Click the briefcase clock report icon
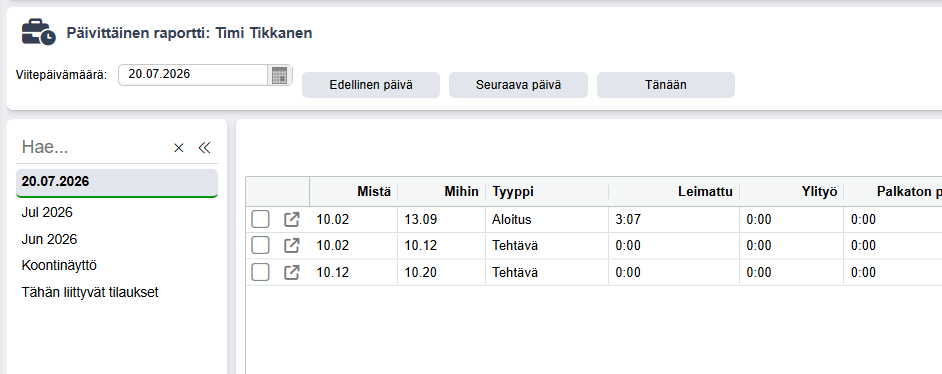 tap(38, 32)
